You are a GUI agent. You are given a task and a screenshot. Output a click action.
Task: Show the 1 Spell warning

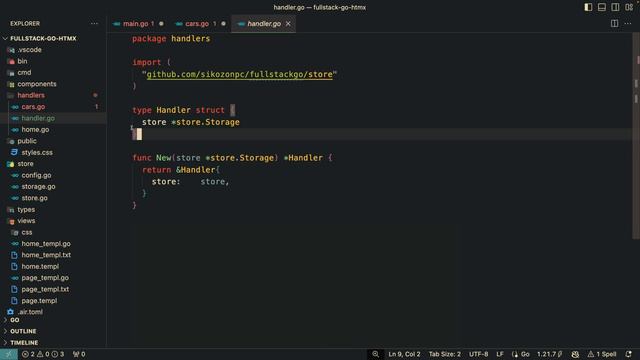pos(602,354)
